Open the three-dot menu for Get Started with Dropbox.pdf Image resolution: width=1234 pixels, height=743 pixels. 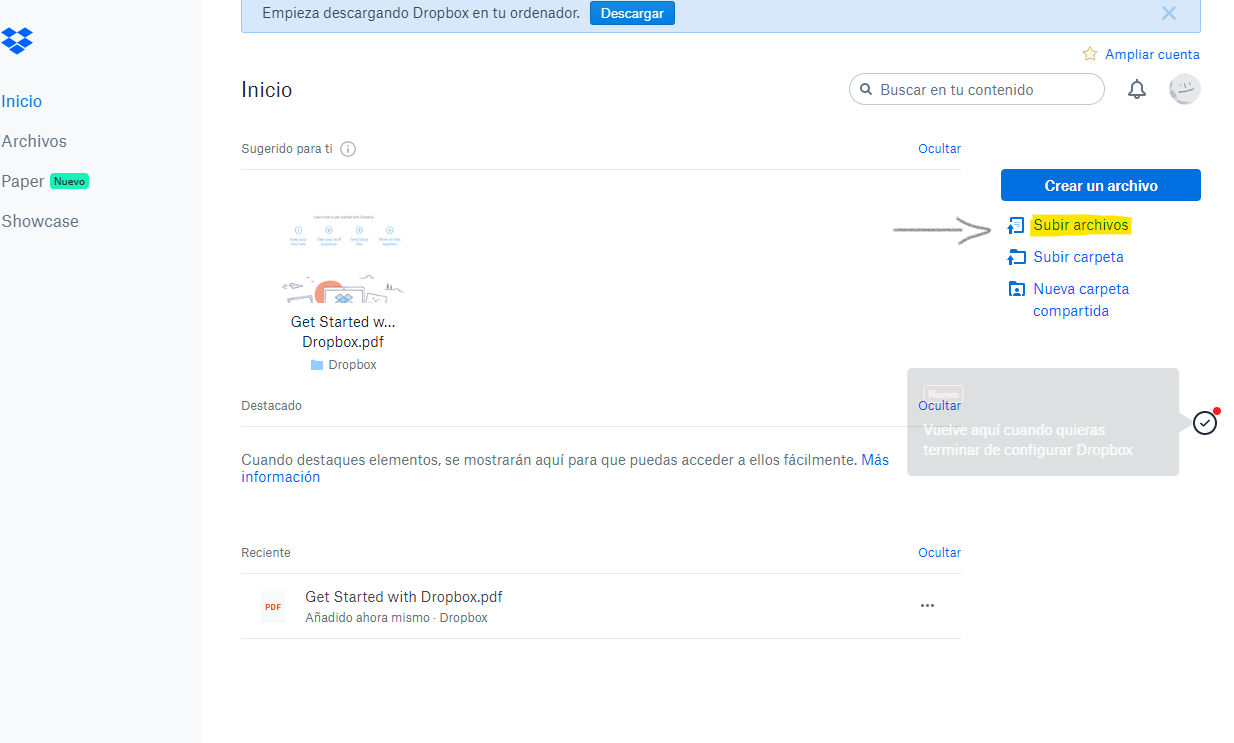[927, 605]
